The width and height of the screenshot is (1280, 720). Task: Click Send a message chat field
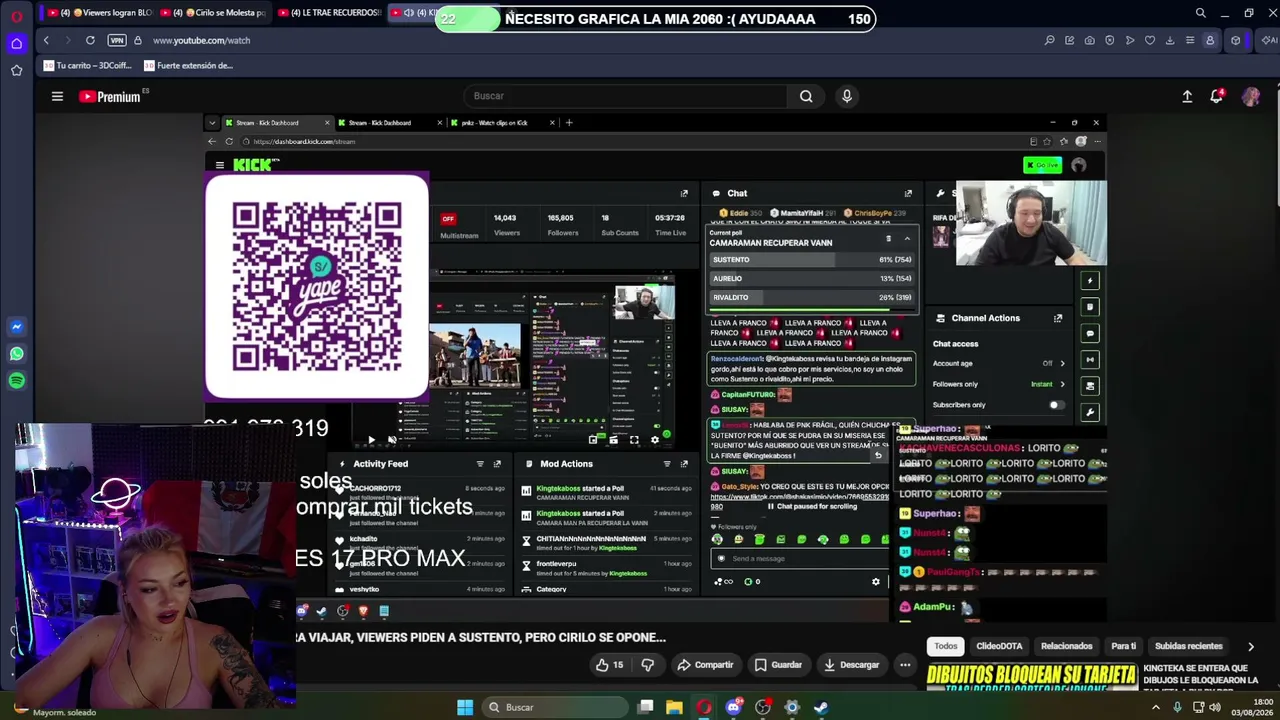(799, 559)
